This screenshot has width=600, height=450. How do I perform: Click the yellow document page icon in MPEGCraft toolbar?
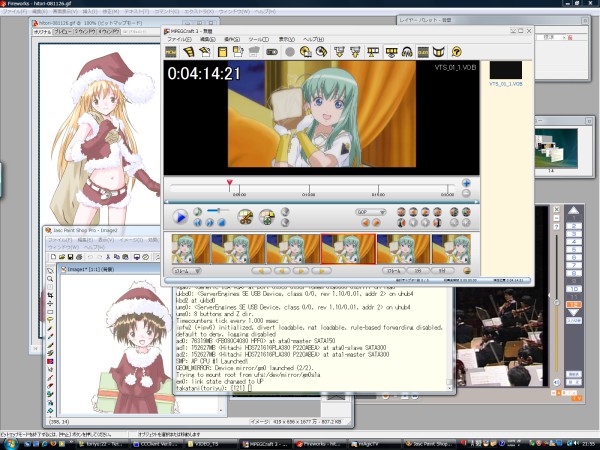click(222, 52)
